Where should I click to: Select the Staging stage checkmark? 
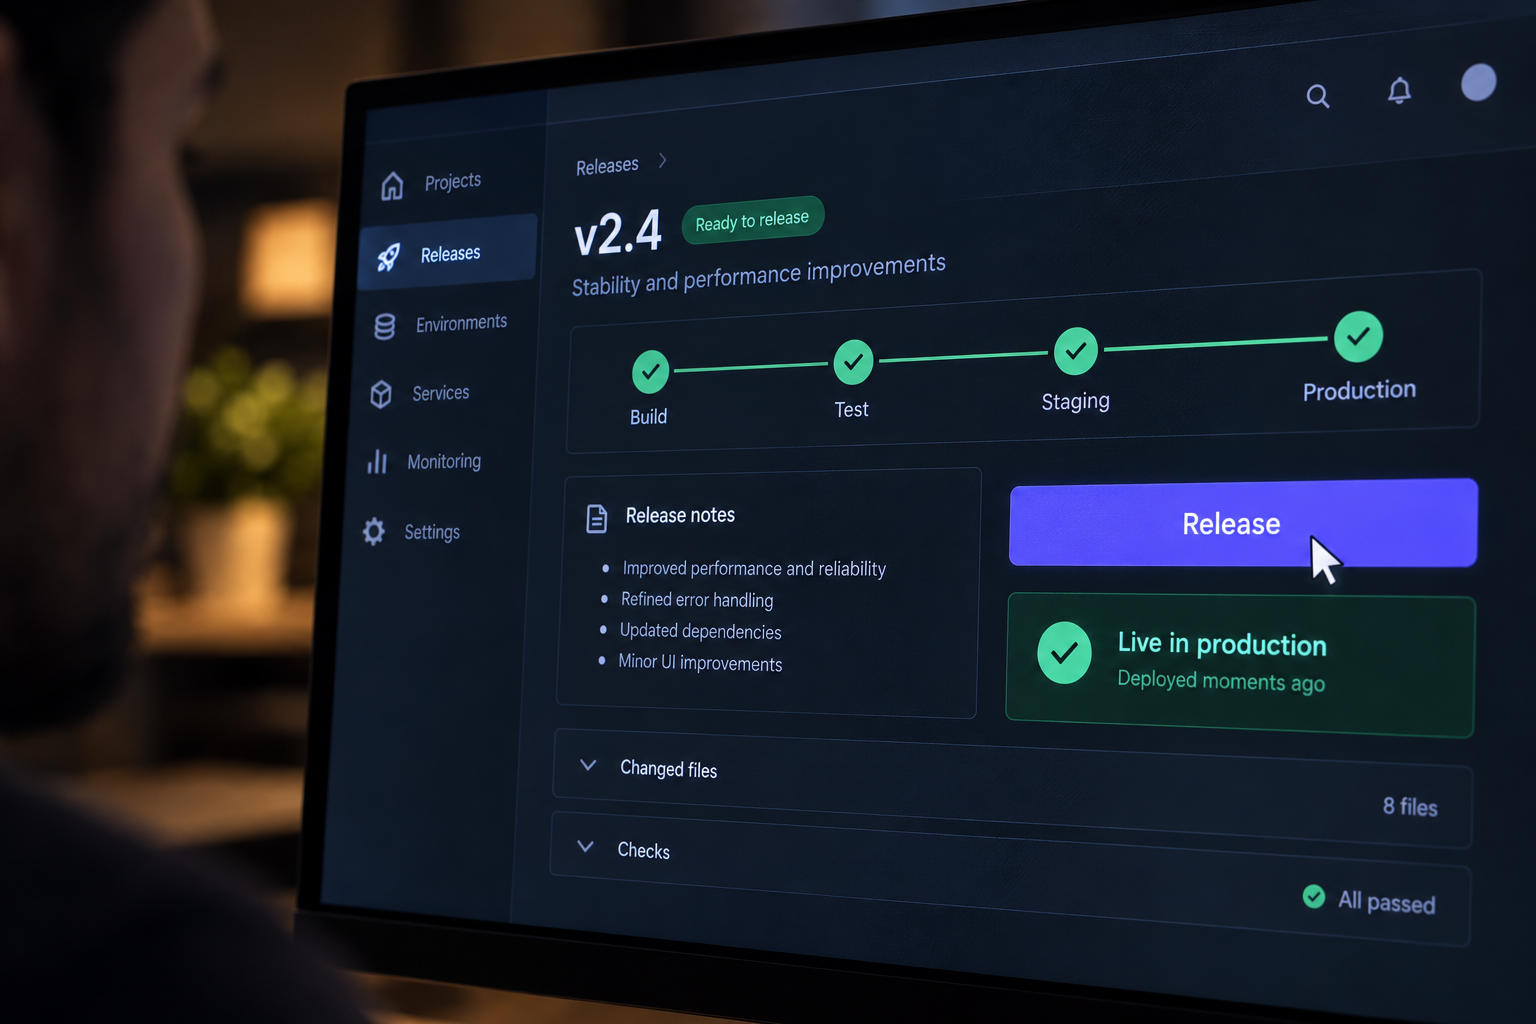pos(1076,351)
